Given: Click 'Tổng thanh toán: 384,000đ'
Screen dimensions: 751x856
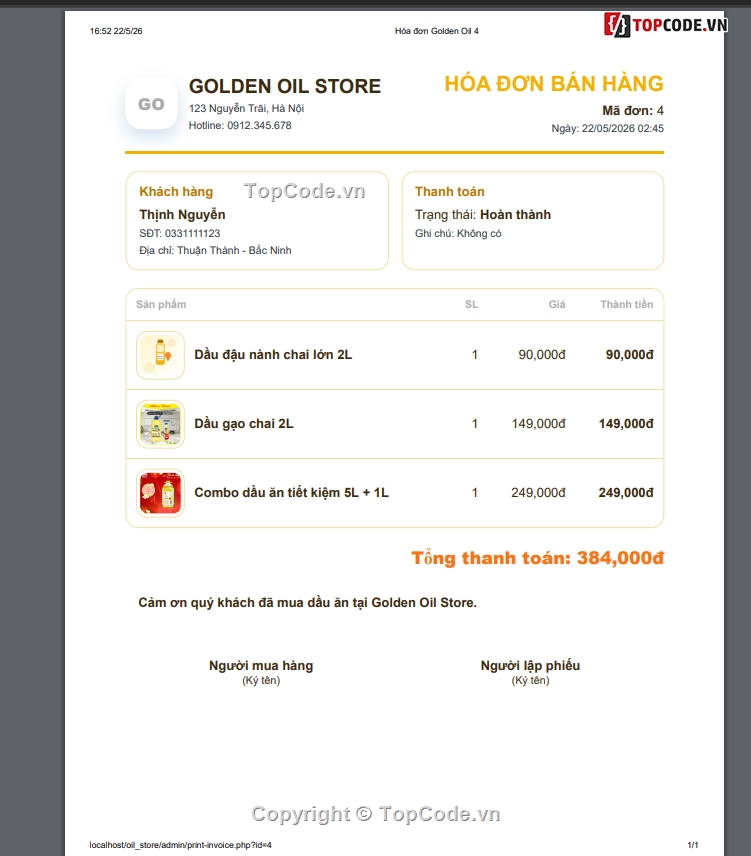Looking at the screenshot, I should pyautogui.click(x=538, y=558).
